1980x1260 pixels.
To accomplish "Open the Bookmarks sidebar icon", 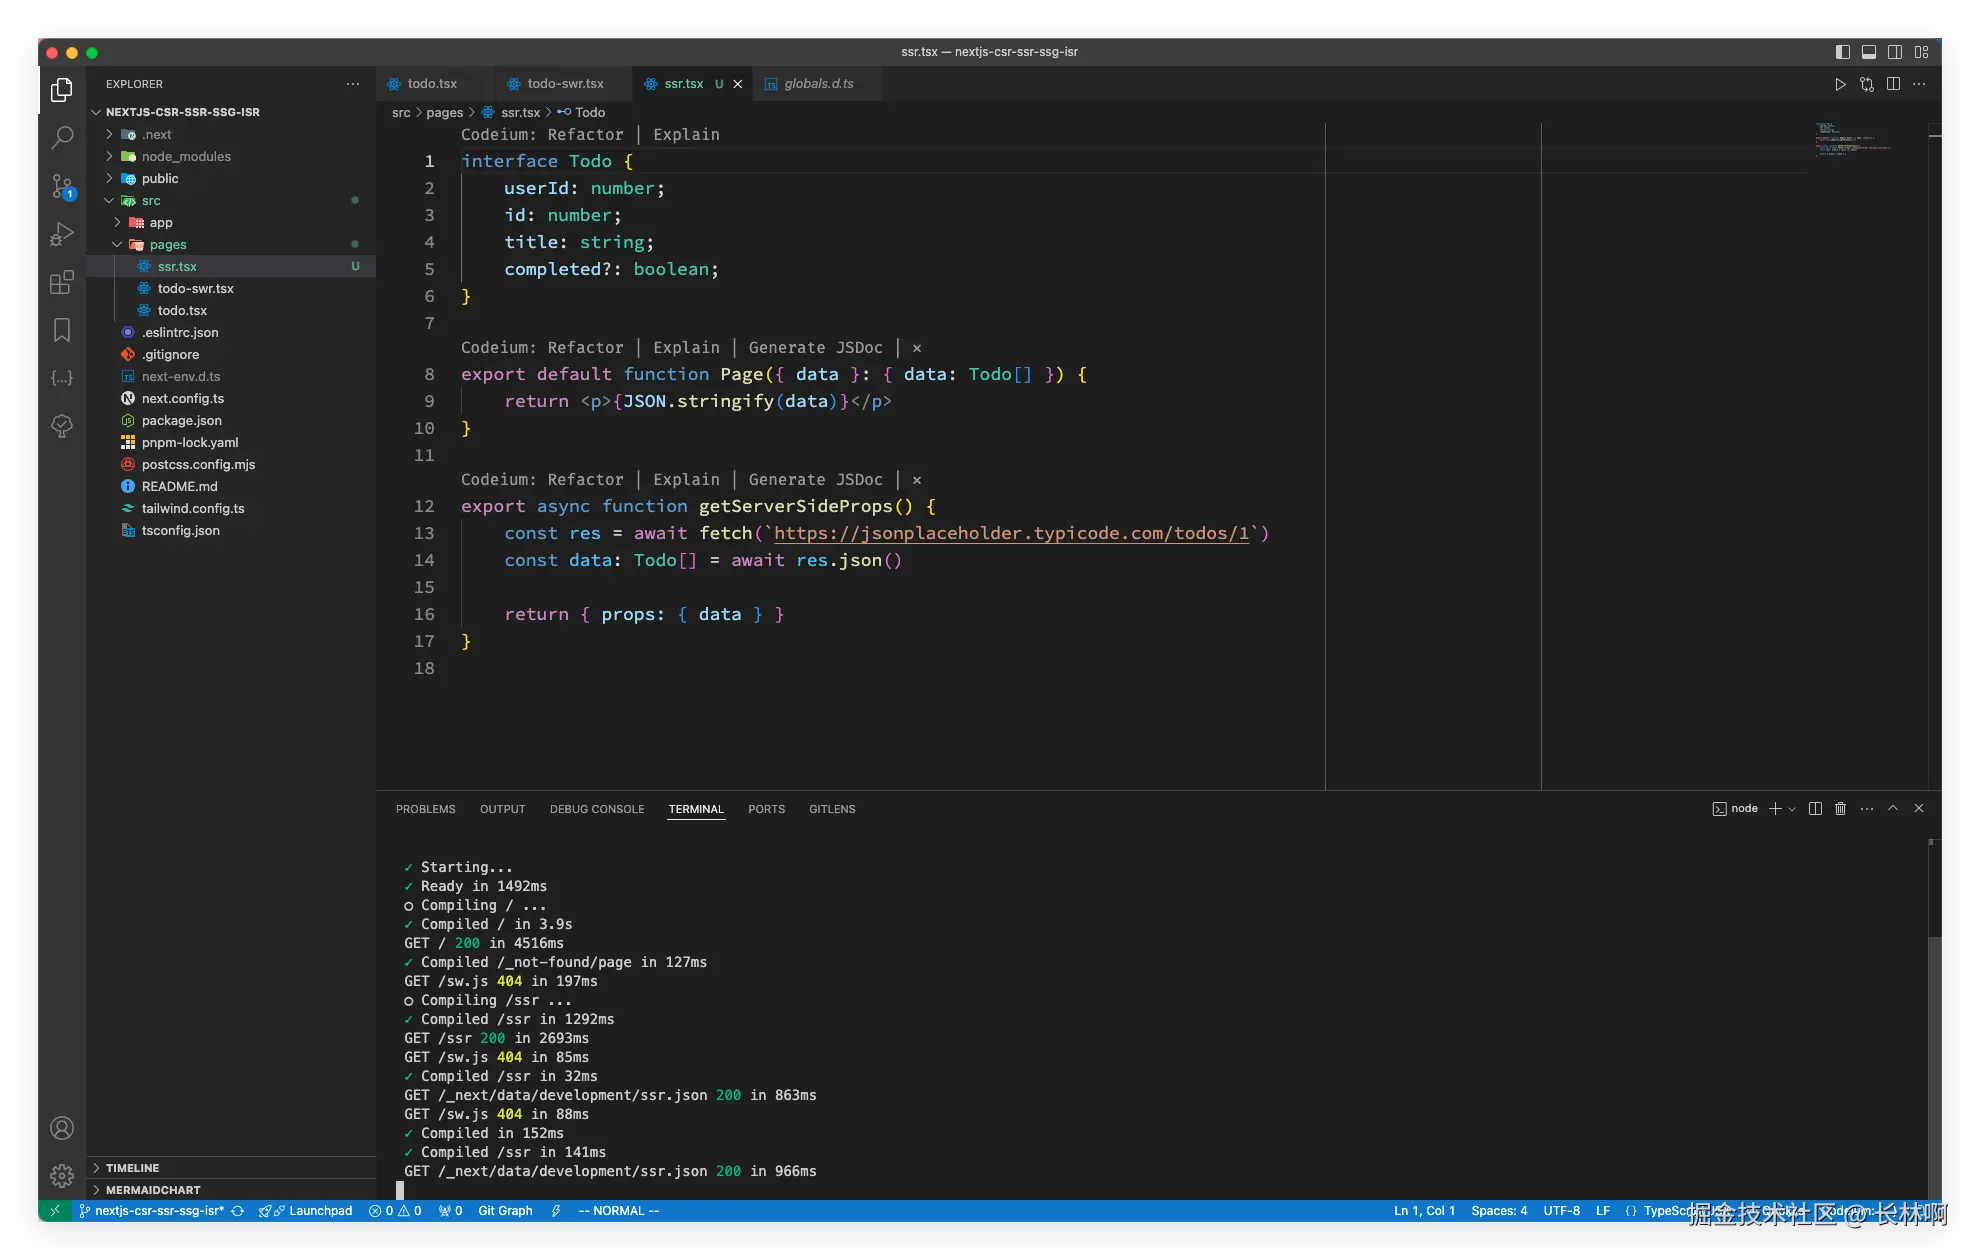I will [62, 330].
